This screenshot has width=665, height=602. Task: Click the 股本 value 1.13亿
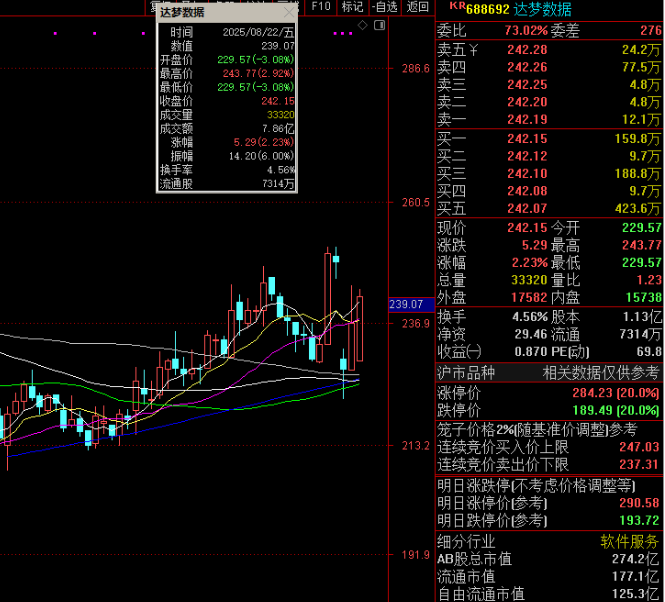coord(642,317)
